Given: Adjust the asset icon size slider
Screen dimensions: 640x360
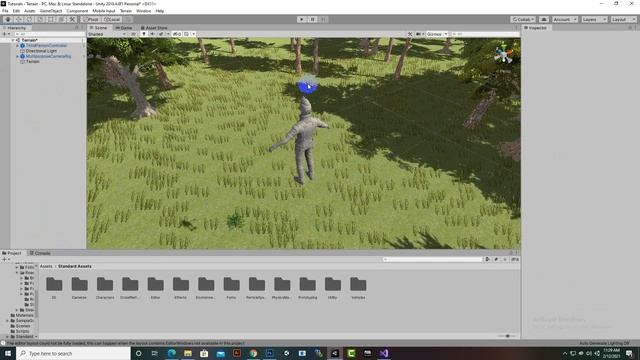Looking at the screenshot, I should click(507, 336).
